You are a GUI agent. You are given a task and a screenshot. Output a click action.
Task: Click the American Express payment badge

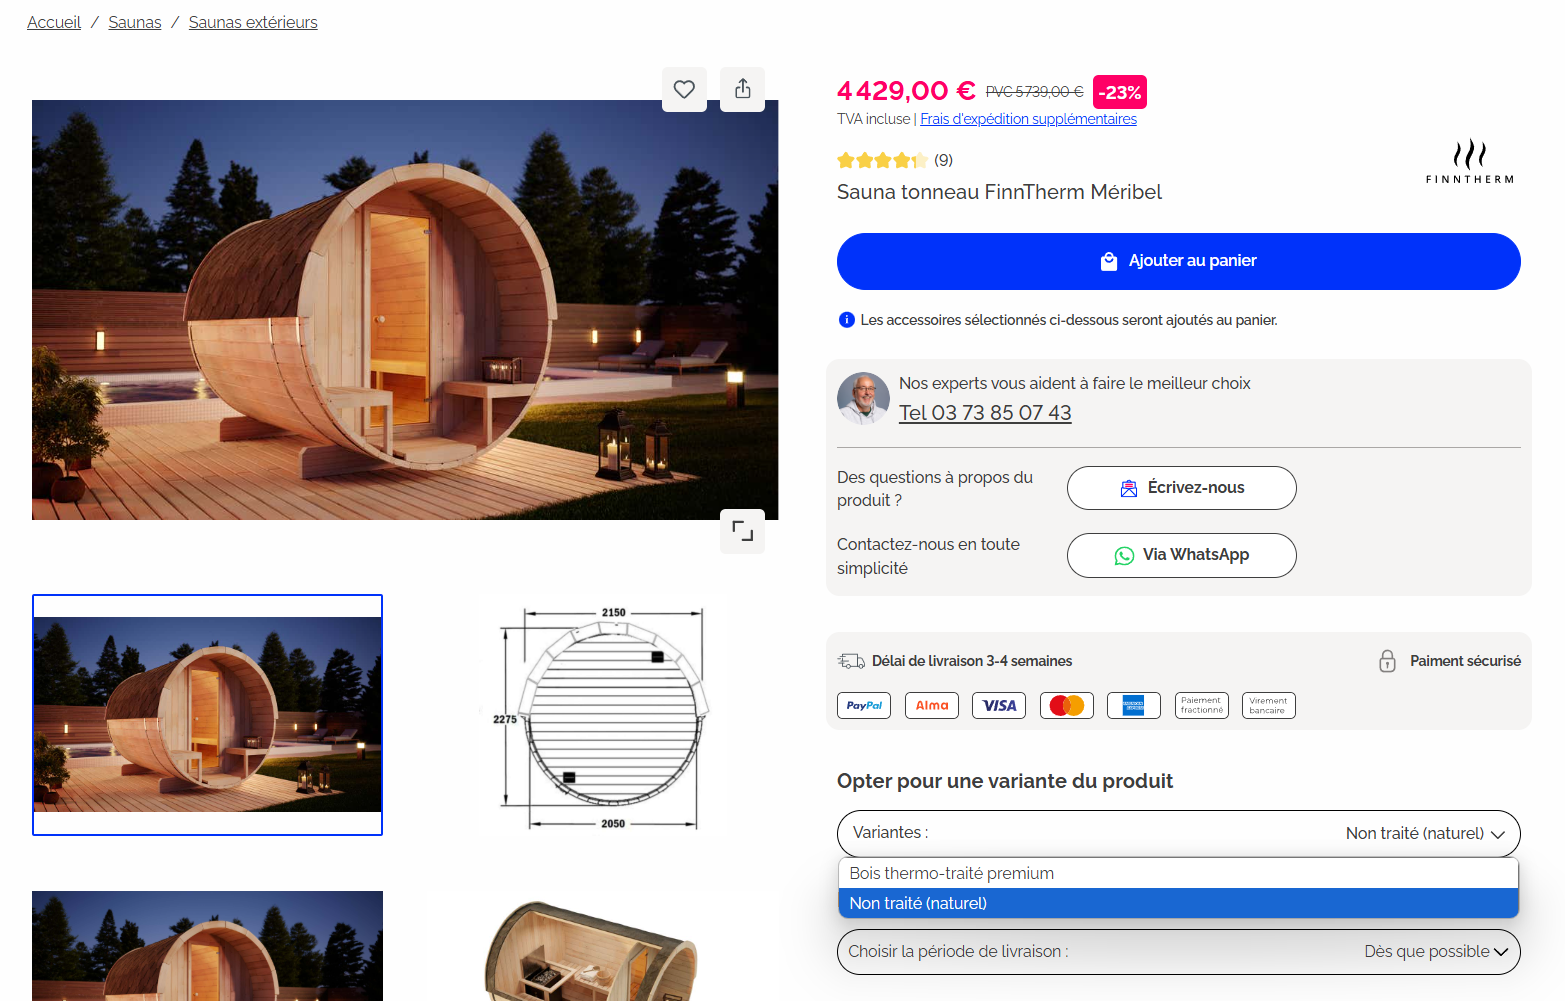[1134, 705]
